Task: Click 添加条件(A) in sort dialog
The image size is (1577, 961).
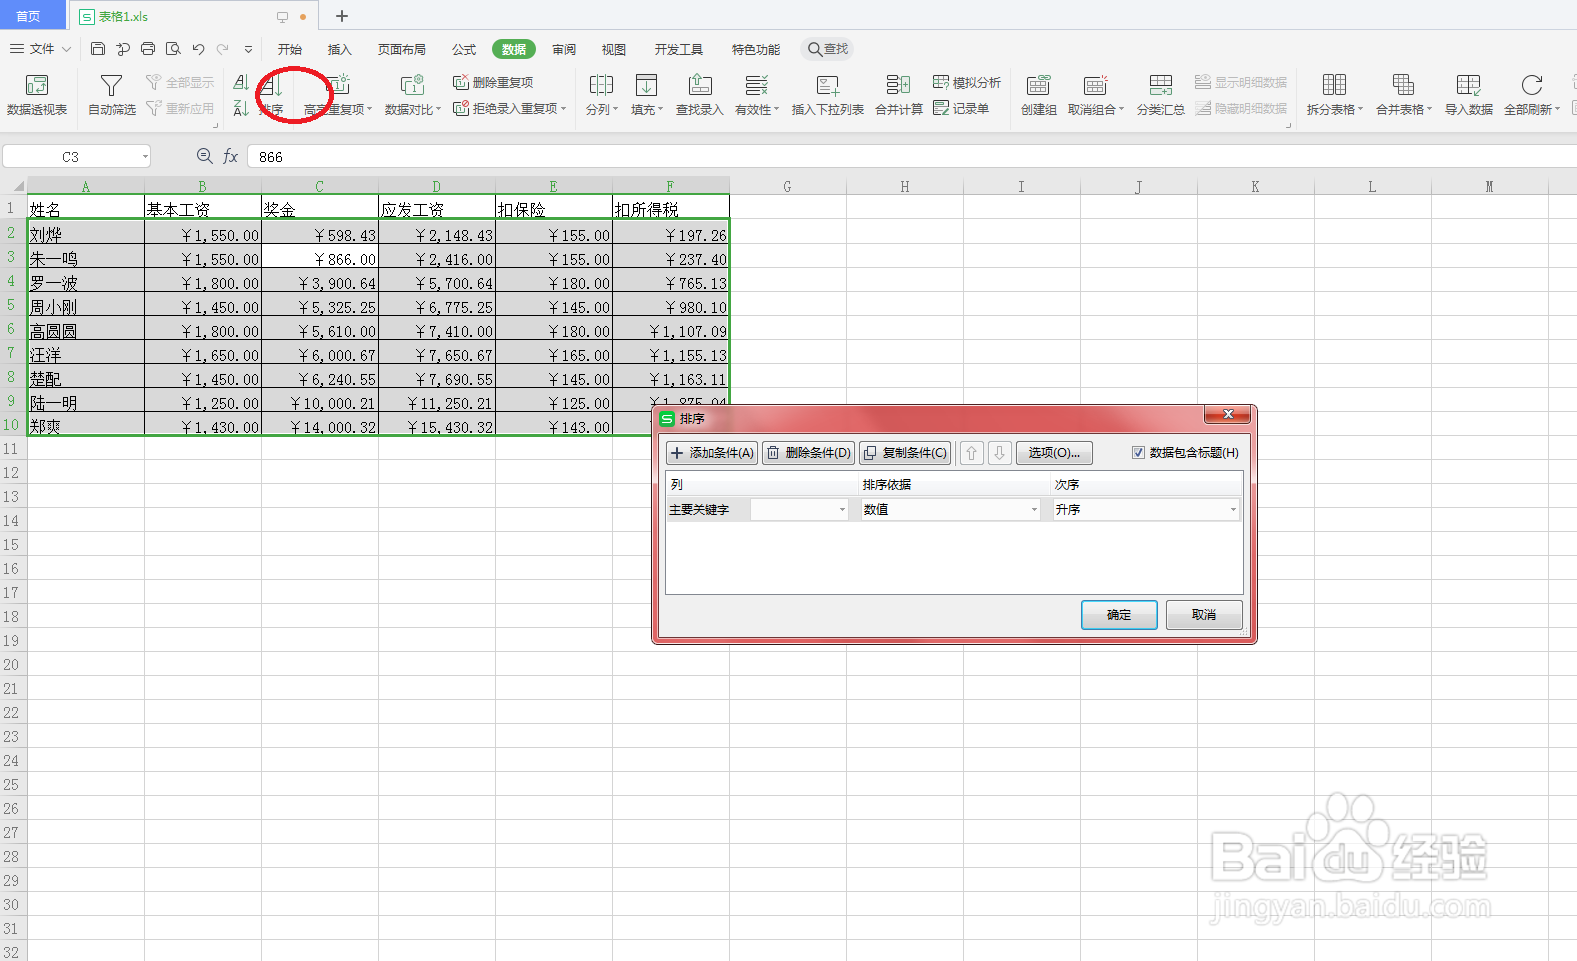Action: [x=712, y=453]
